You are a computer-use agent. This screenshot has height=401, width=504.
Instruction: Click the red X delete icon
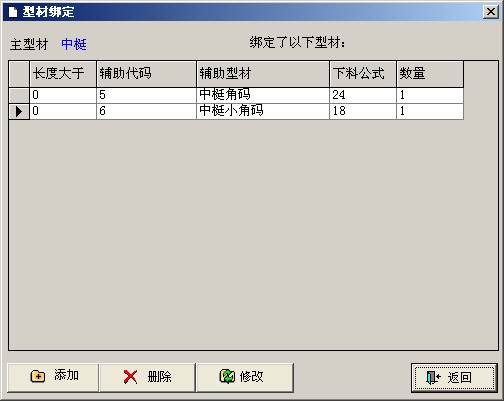point(130,377)
